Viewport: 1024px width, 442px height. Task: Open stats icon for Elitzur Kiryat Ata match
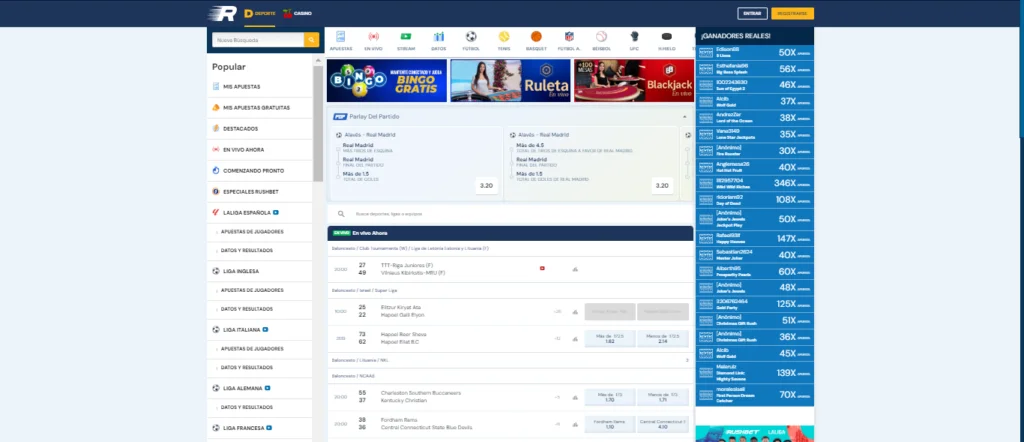pyautogui.click(x=575, y=311)
